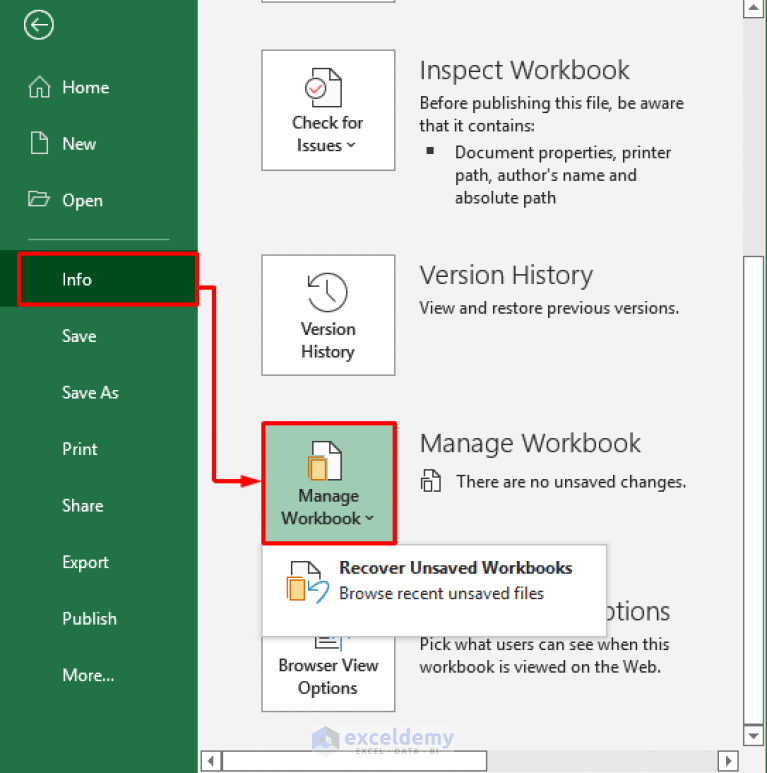Click 'View and restore previous versions.' text
This screenshot has width=767, height=773.
click(x=549, y=308)
